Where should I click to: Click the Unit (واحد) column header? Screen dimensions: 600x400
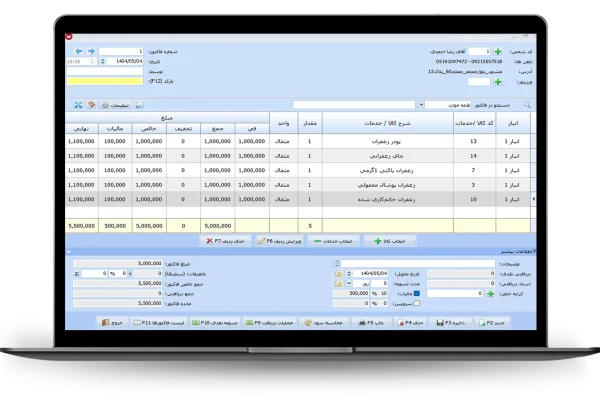point(283,123)
